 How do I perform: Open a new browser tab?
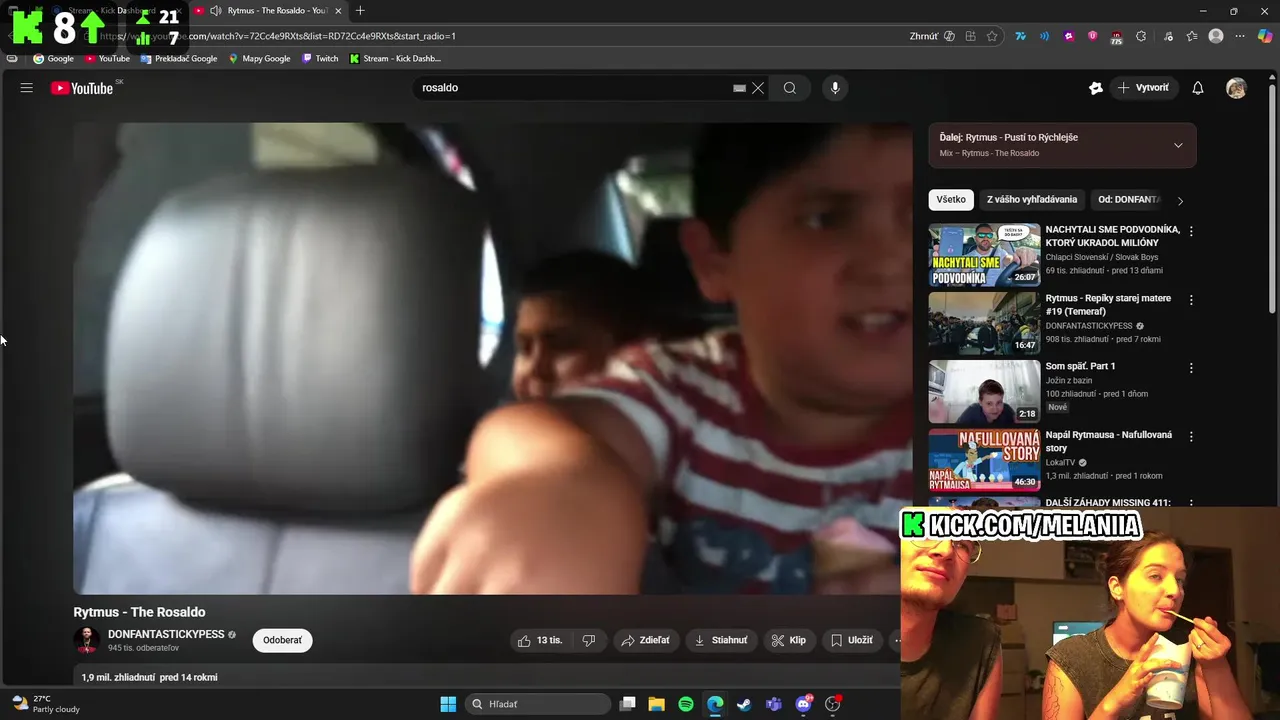[x=360, y=10]
